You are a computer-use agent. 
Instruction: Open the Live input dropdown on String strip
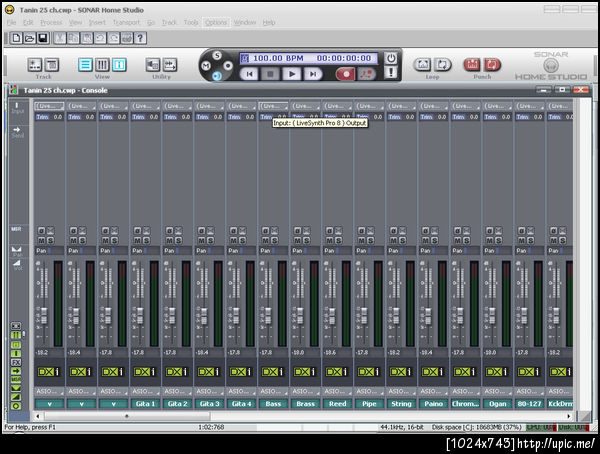click(402, 106)
